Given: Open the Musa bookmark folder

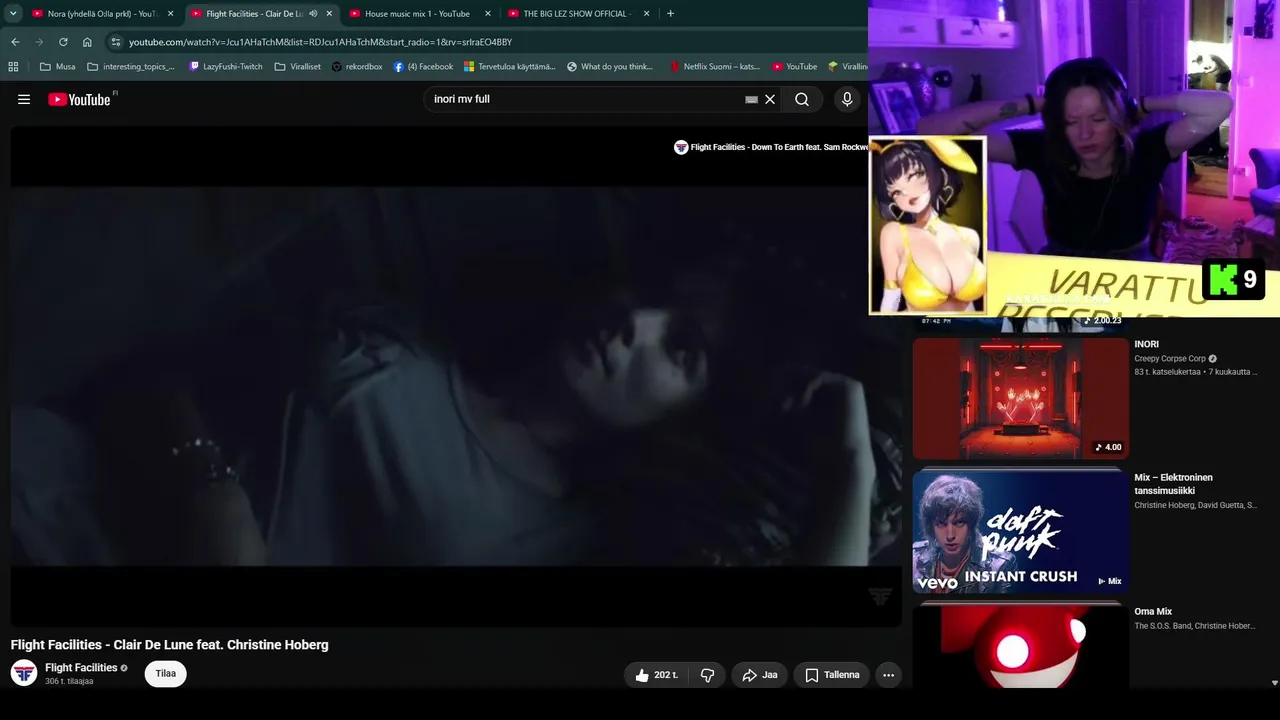Looking at the screenshot, I should tap(57, 67).
